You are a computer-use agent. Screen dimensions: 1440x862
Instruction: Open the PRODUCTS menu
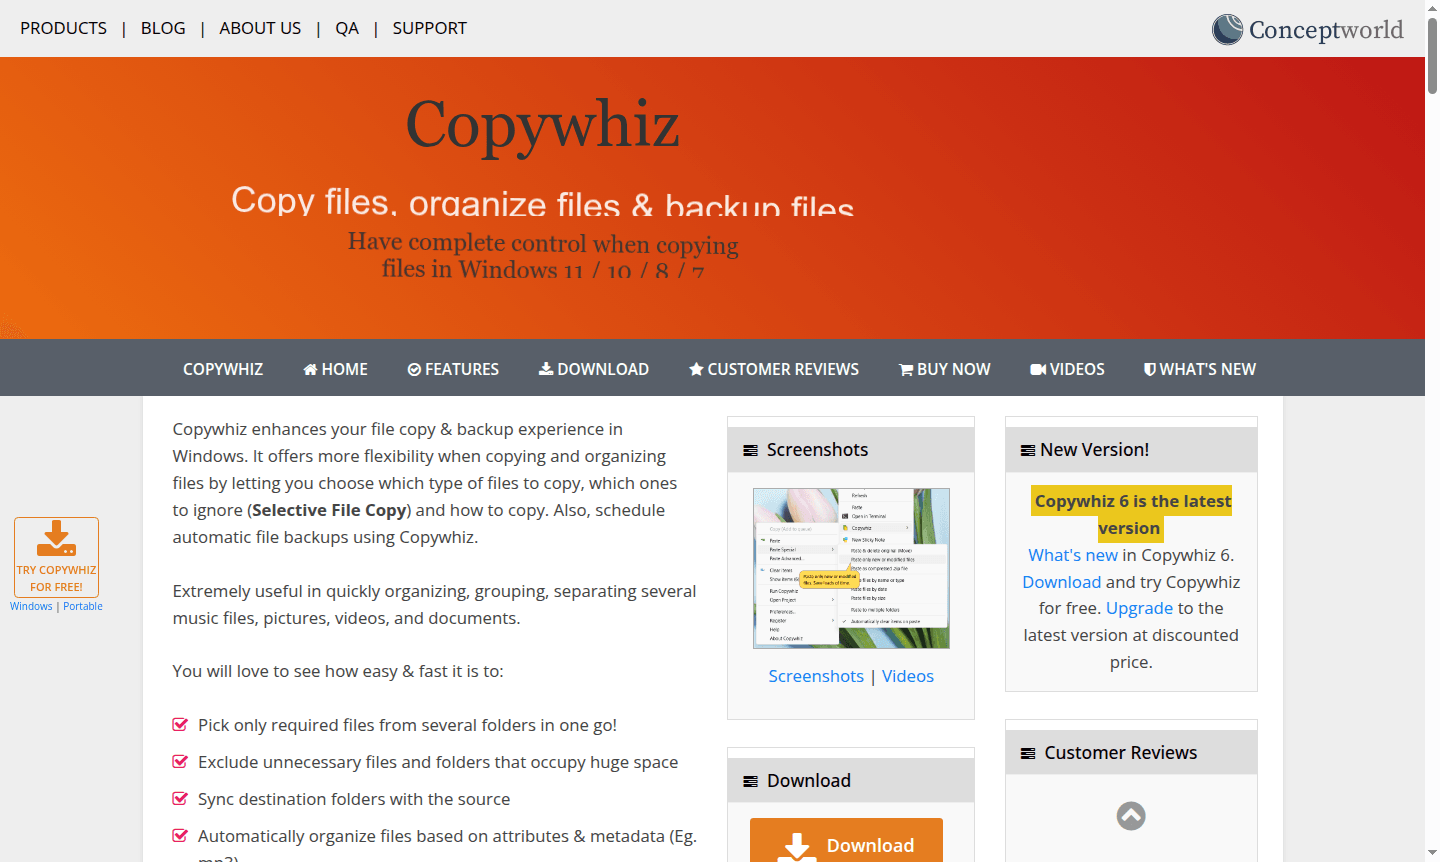63,28
